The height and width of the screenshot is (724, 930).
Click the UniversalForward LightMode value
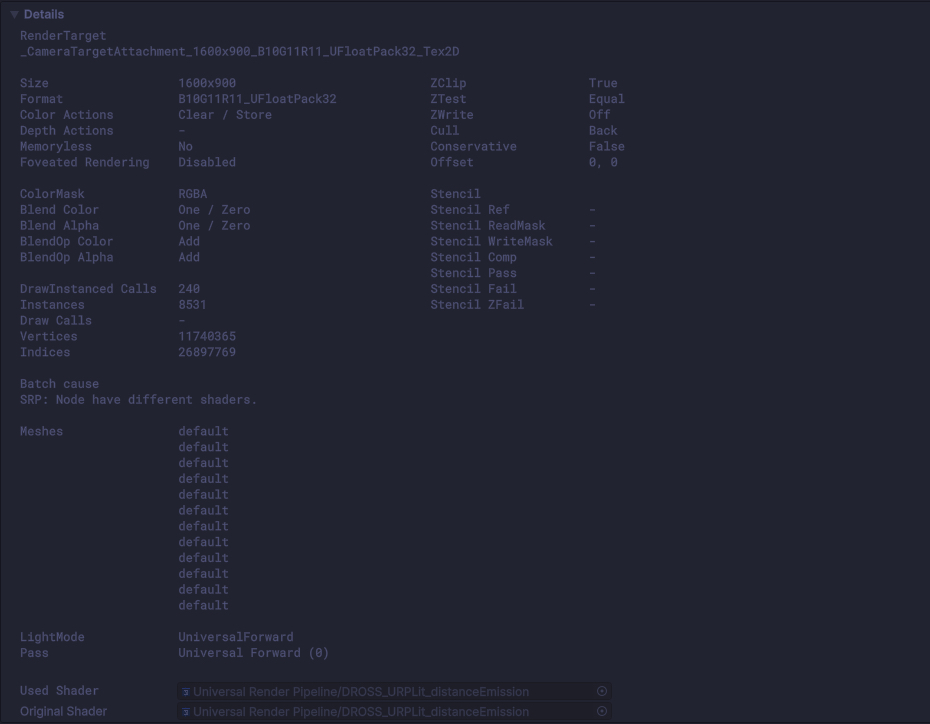[x=235, y=637]
